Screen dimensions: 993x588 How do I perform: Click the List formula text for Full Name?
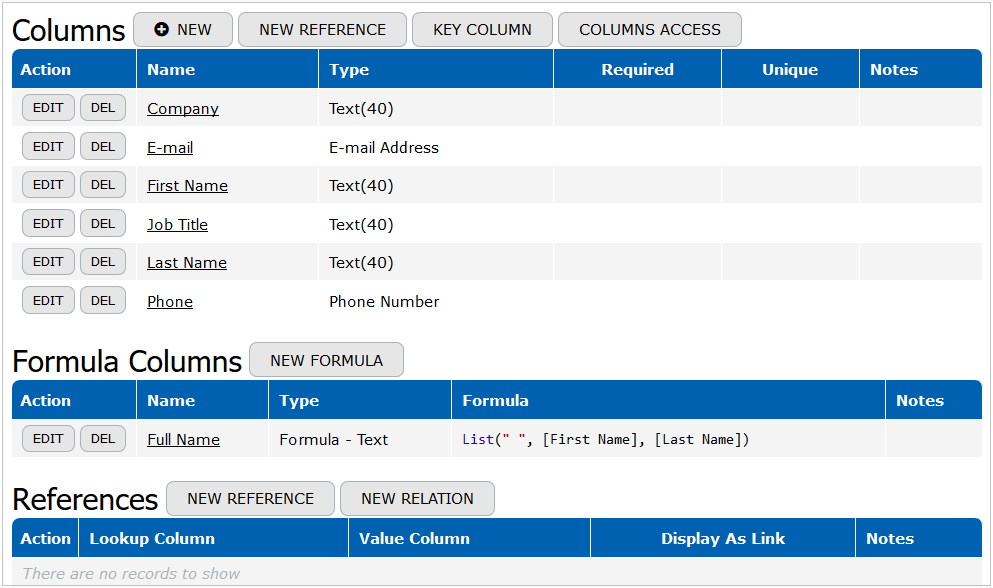(x=605, y=440)
